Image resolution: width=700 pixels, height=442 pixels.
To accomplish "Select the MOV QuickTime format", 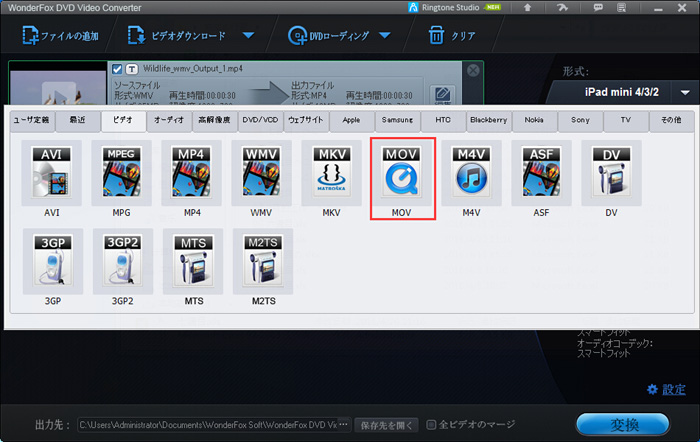I will tap(401, 173).
